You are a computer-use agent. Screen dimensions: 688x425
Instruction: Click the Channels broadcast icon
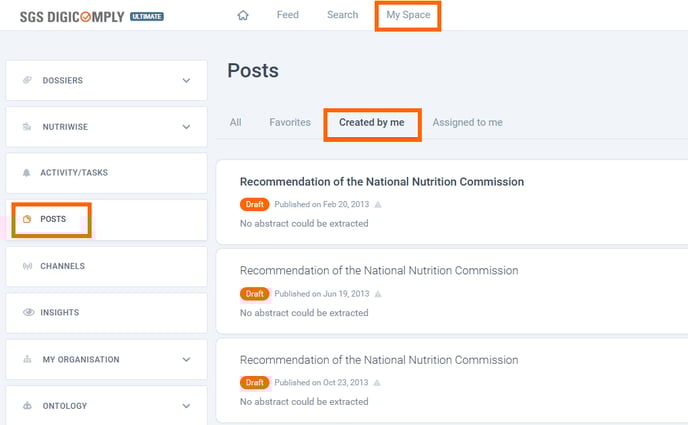coord(27,266)
